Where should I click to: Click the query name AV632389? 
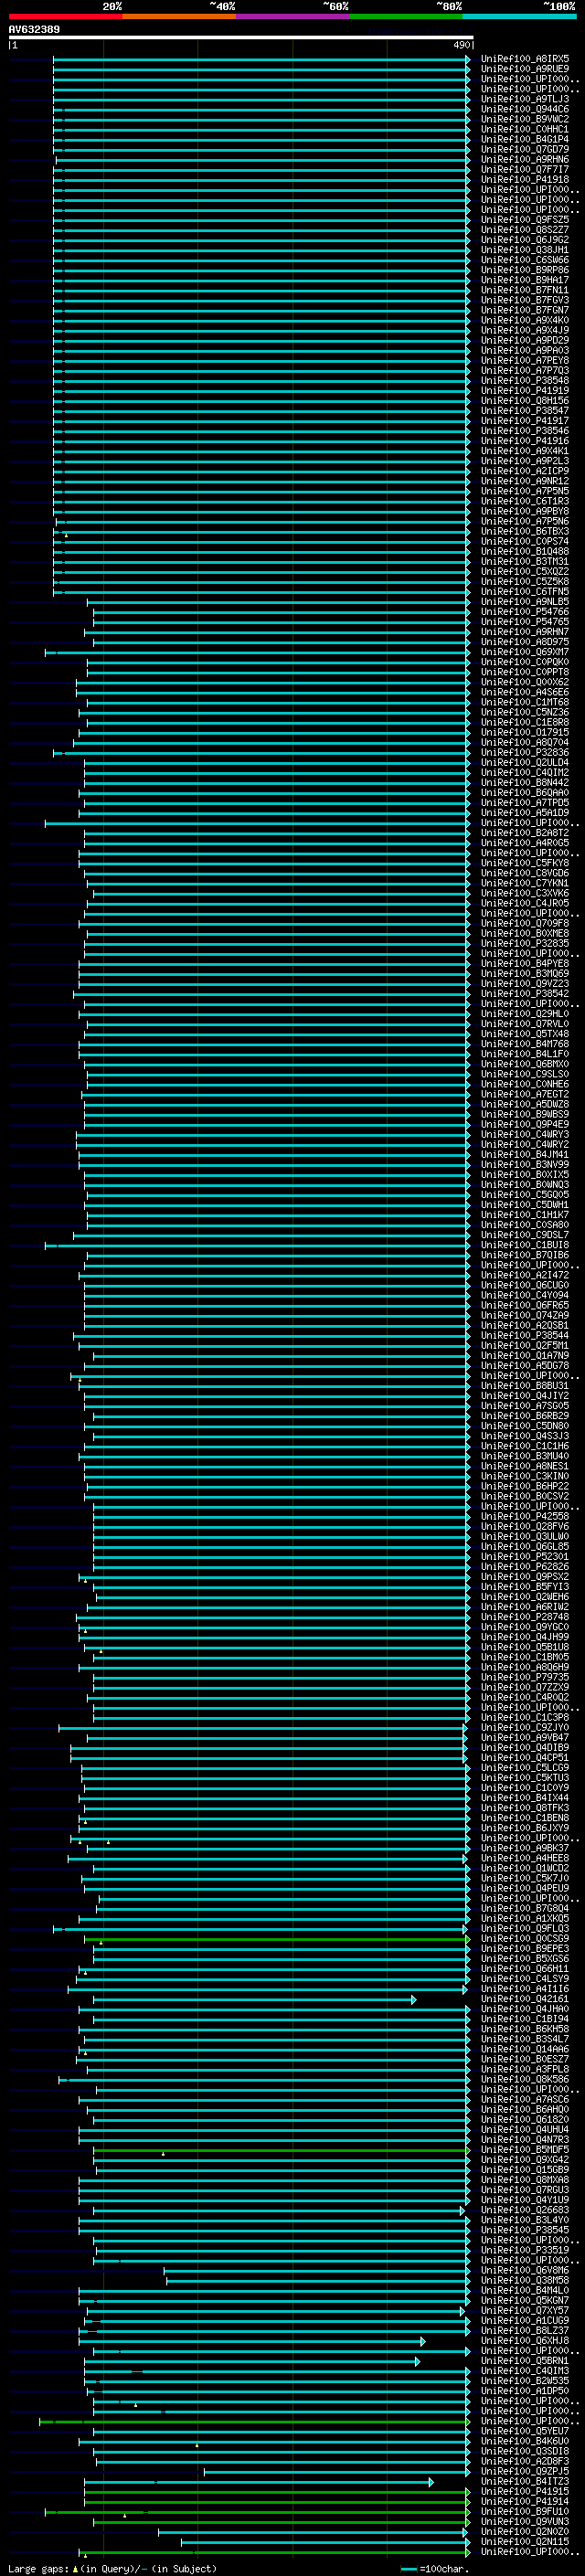34,29
